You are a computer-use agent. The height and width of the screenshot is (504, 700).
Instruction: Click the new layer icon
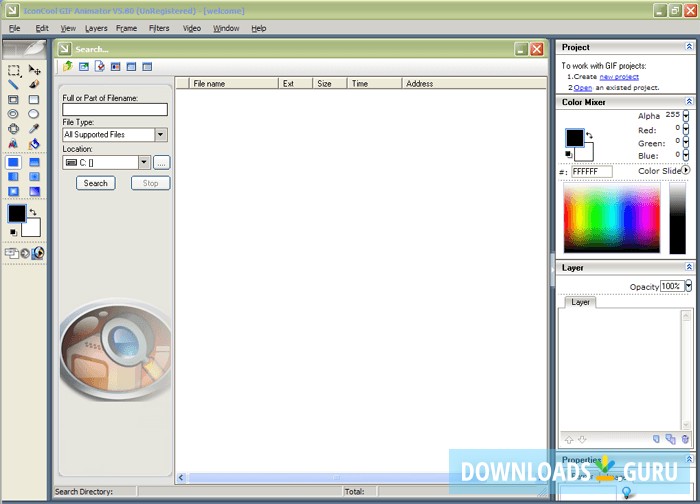656,439
